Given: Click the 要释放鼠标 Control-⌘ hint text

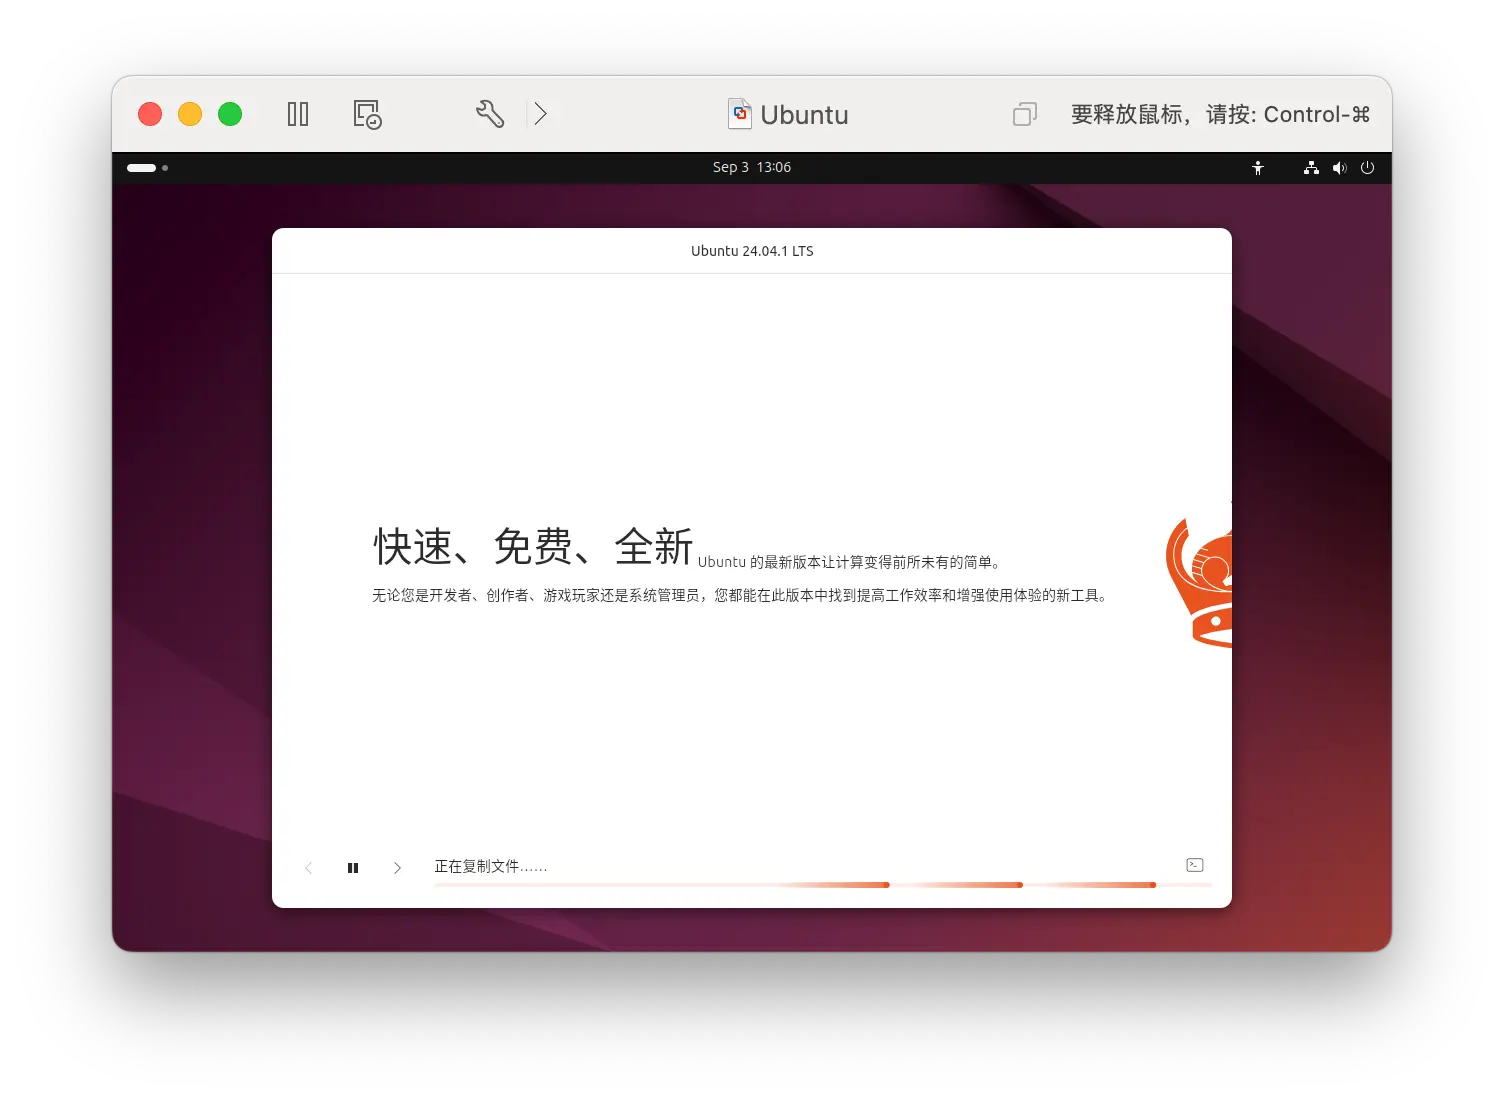Looking at the screenshot, I should [1220, 114].
